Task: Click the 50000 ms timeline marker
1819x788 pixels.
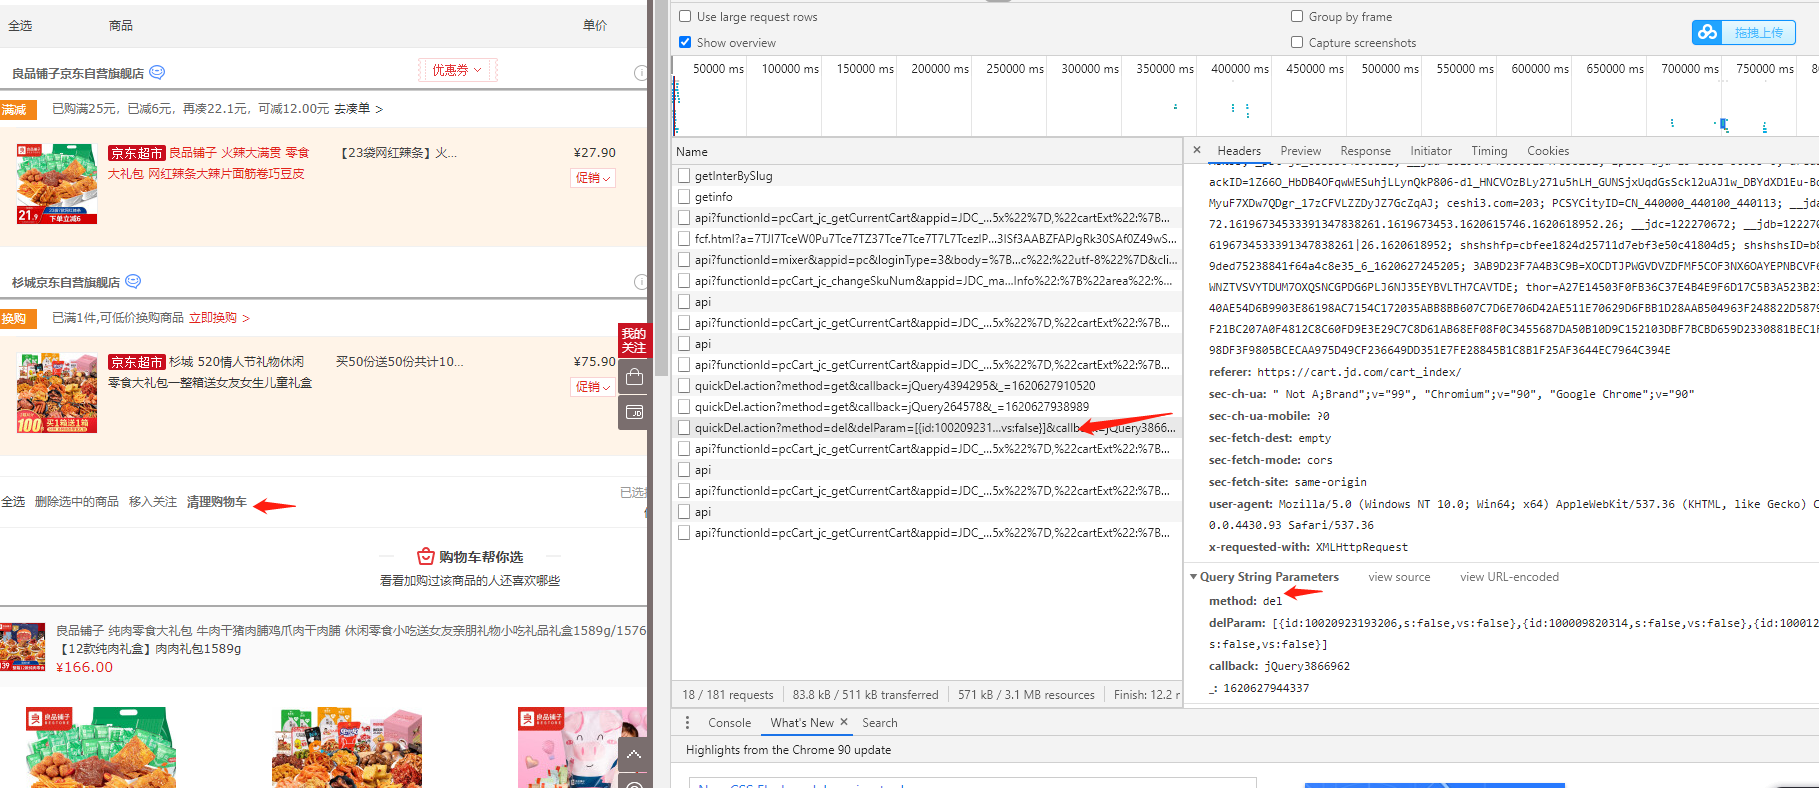Action: [x=718, y=69]
